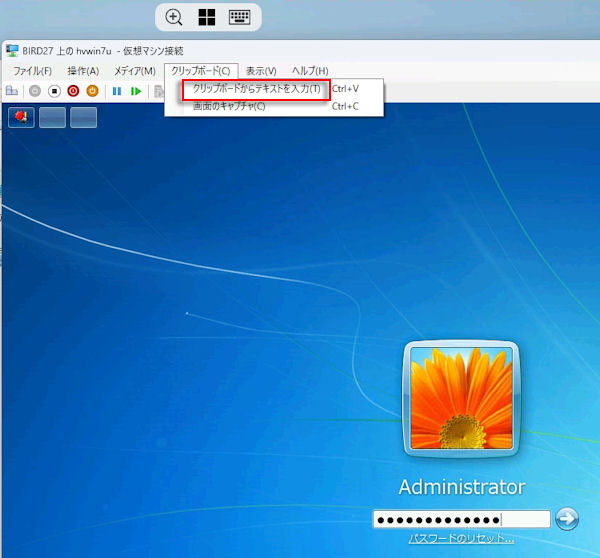The height and width of the screenshot is (558, 600).
Task: Click the virtual machine connection title bar icon
Action: [12, 51]
